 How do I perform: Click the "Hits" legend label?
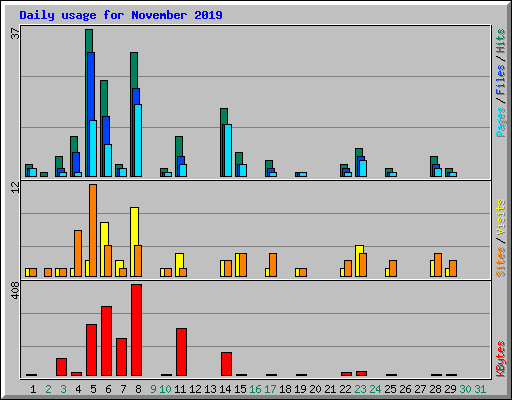(501, 41)
